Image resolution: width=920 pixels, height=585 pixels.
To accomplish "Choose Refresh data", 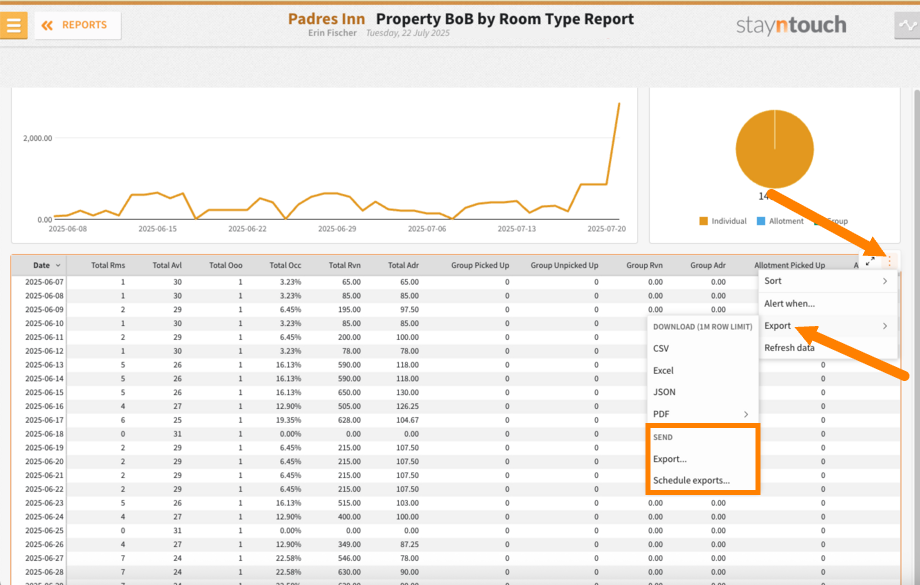I will tap(827, 348).
